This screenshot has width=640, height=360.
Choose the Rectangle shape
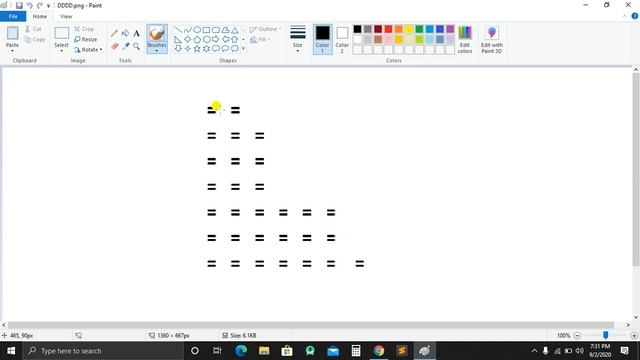point(206,30)
